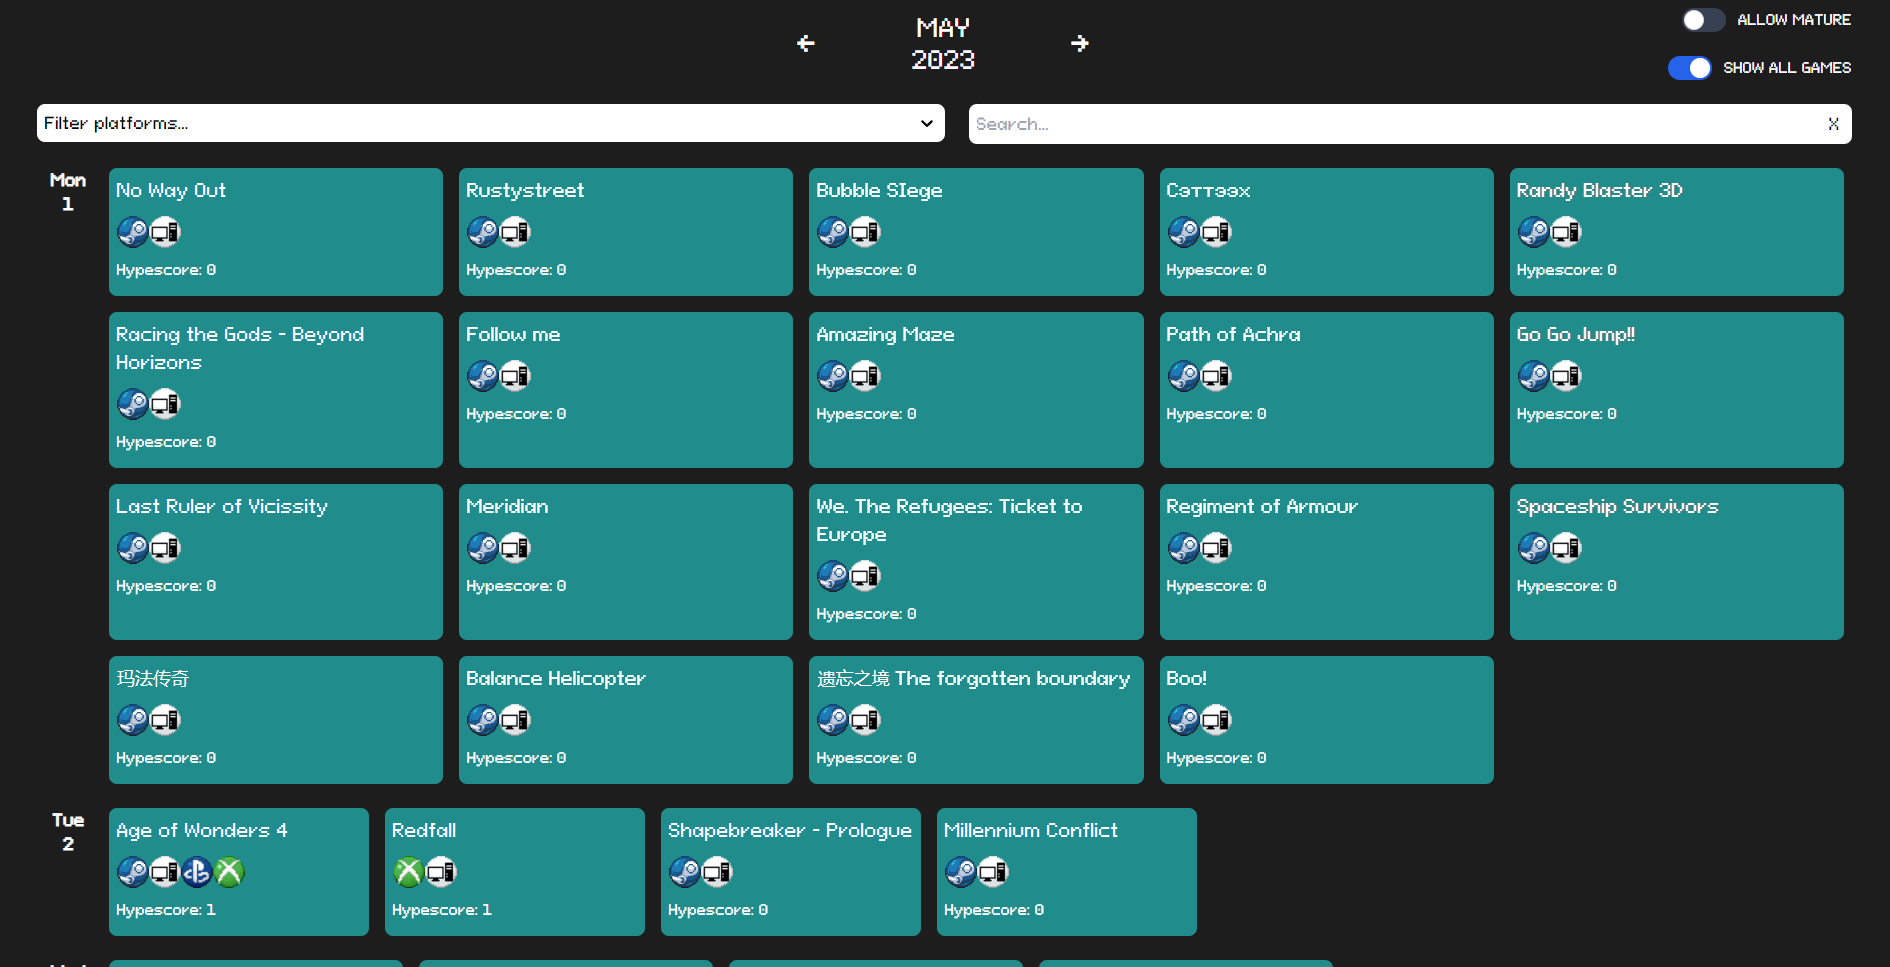1890x967 pixels.
Task: Select the Tue 2 day label
Action: coord(68,832)
